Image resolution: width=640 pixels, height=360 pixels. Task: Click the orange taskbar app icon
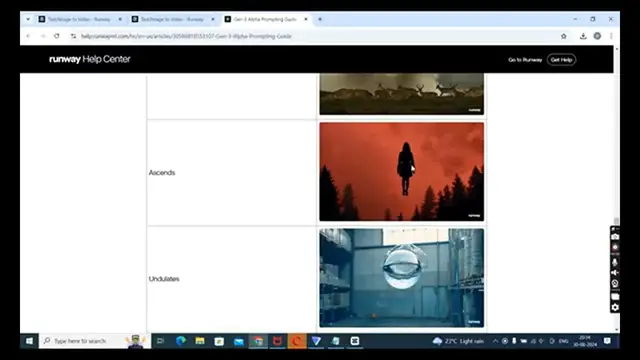[x=297, y=341]
